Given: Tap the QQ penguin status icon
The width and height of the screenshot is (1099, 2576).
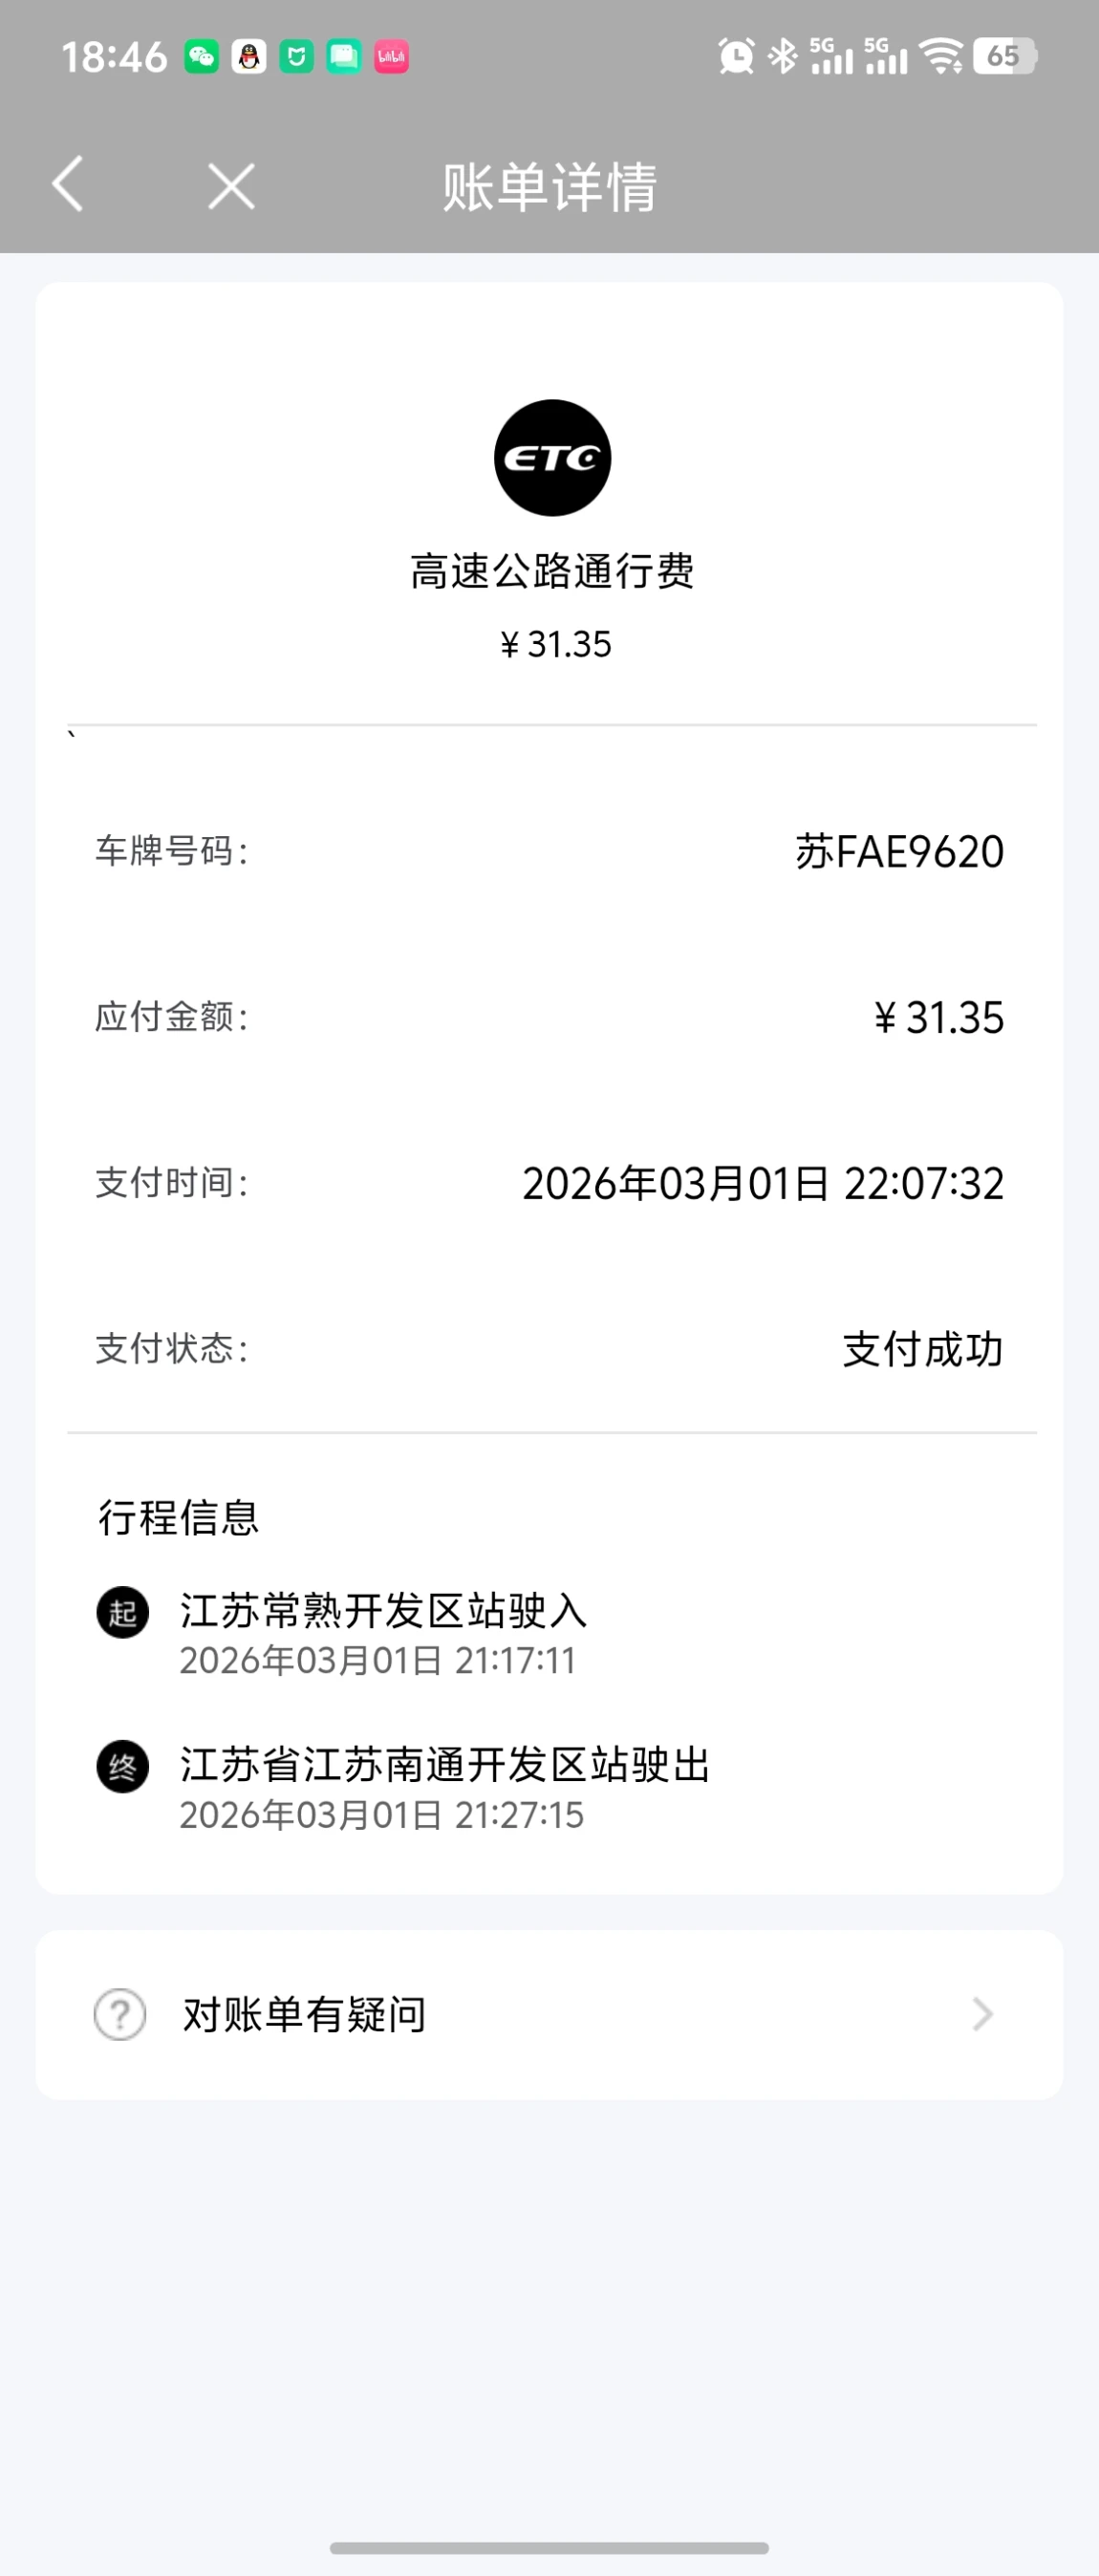Looking at the screenshot, I should click(249, 57).
